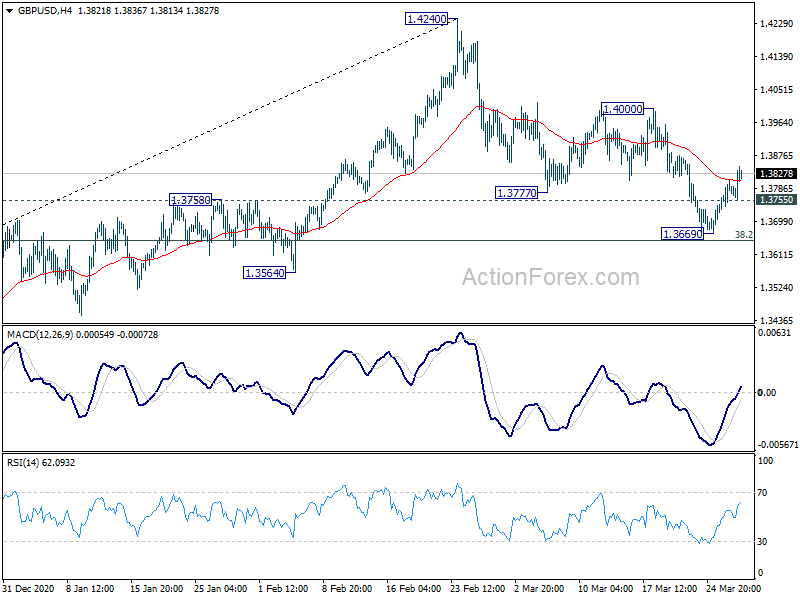Viewport: 800px width, 600px height.
Task: Click the RSI 30 axis level
Action: 762,542
